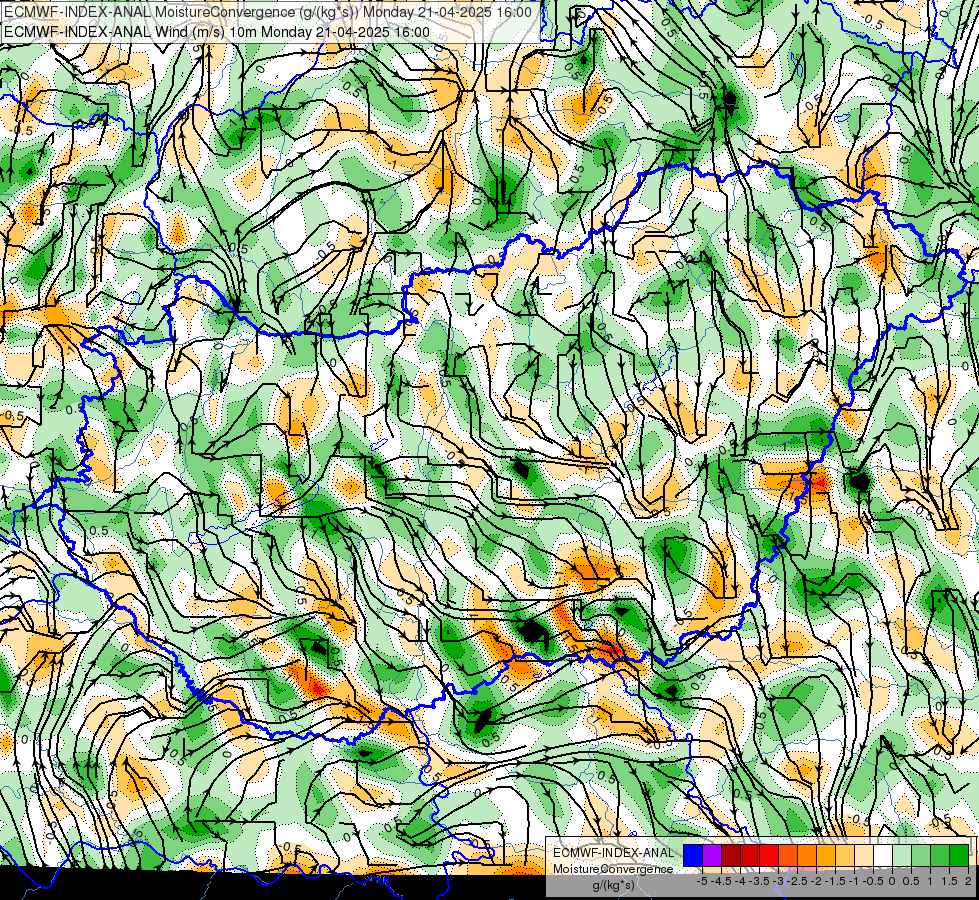Click the legend units g/(kg*s)

(613, 885)
